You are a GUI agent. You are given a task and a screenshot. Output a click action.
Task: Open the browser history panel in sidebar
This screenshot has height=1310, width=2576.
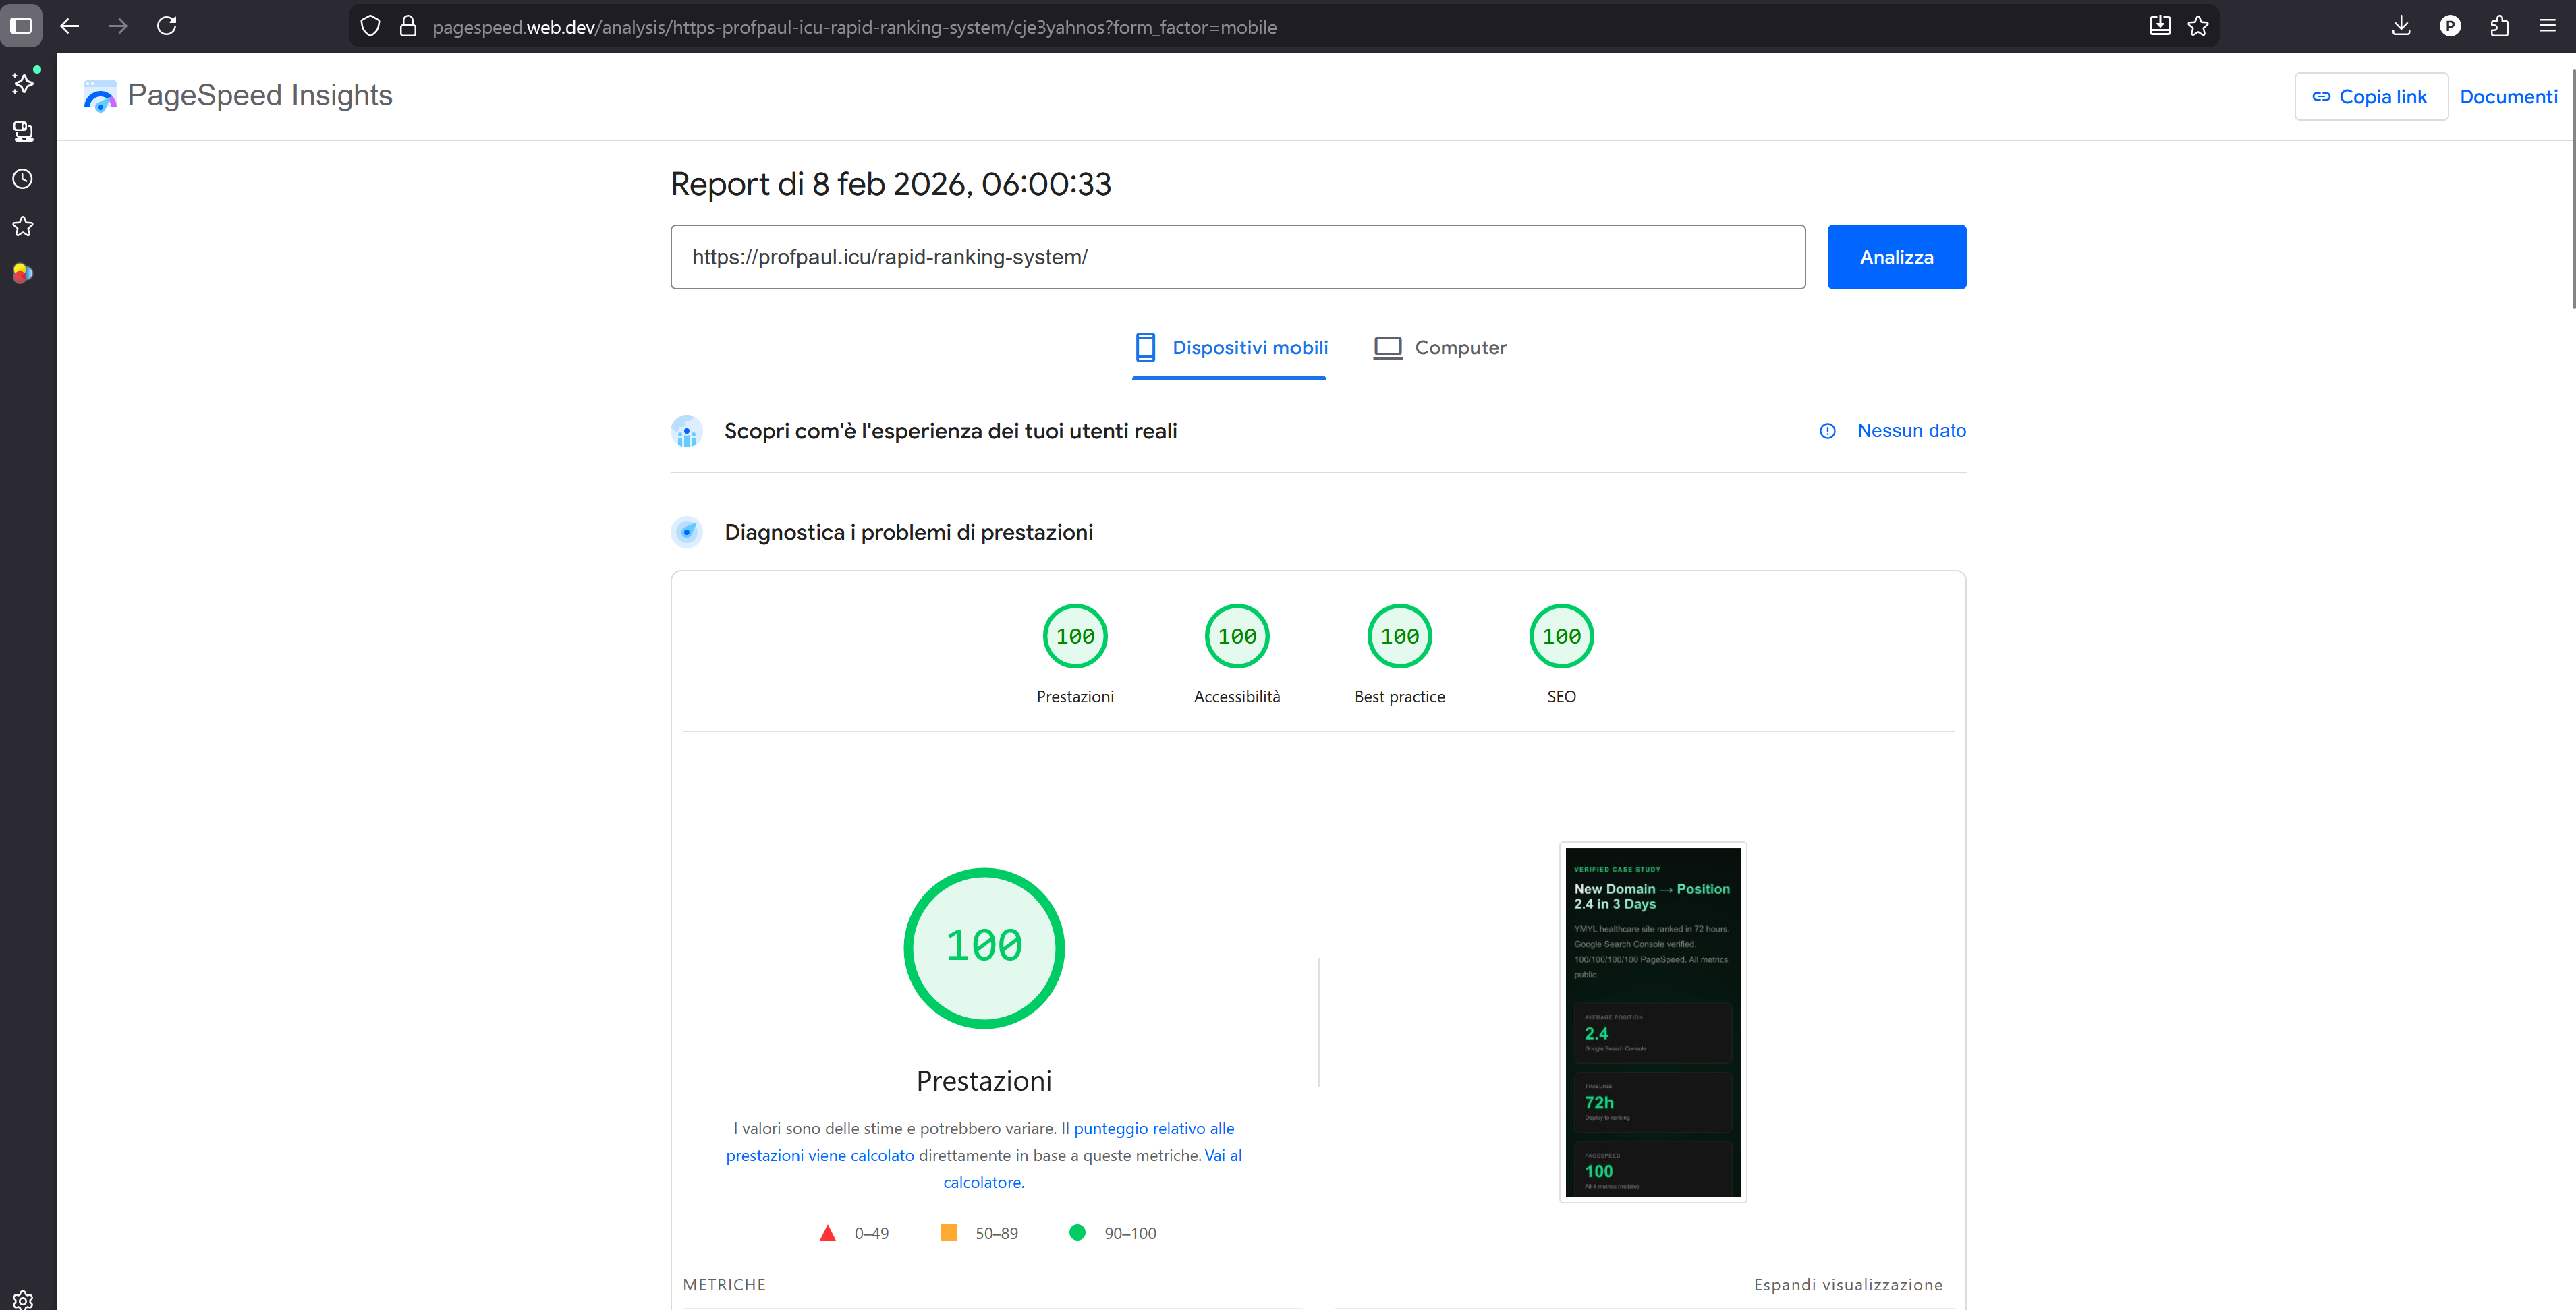tap(22, 179)
